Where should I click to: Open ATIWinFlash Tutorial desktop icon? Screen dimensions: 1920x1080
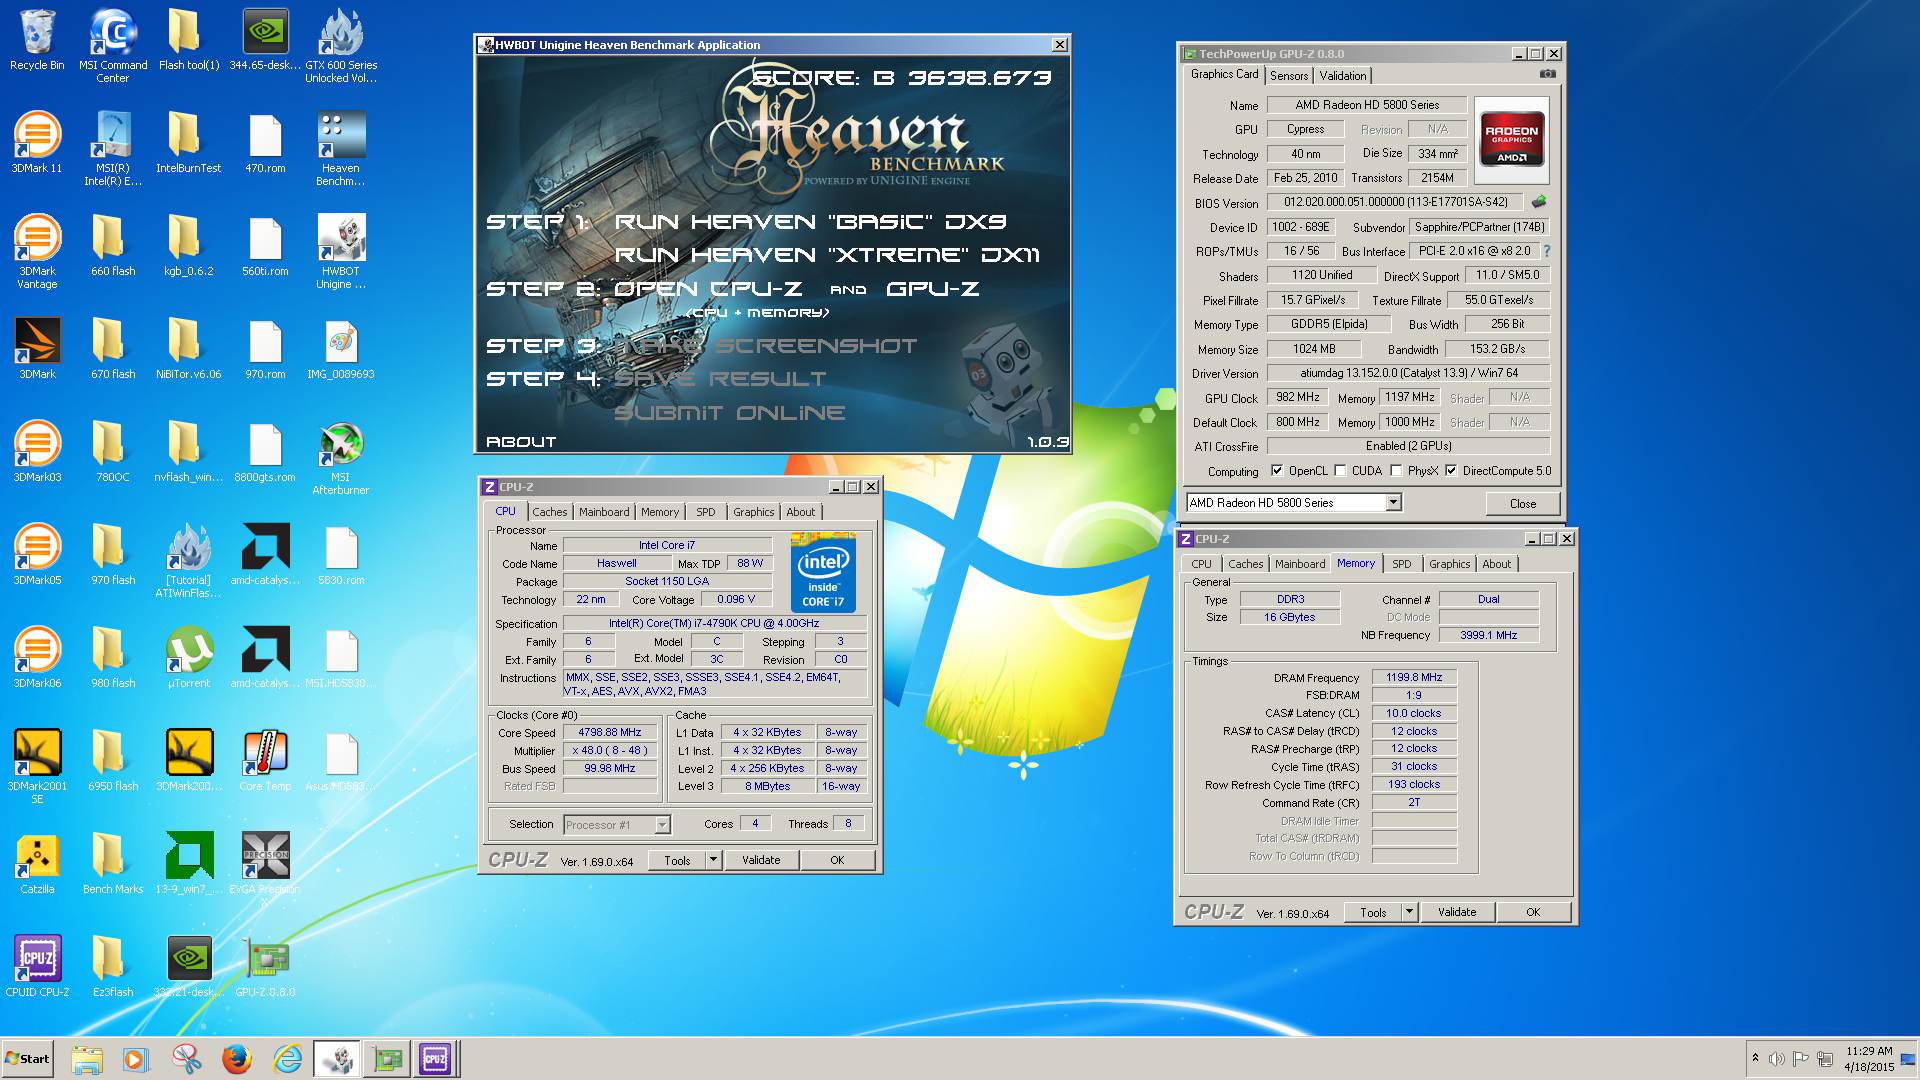pos(189,560)
